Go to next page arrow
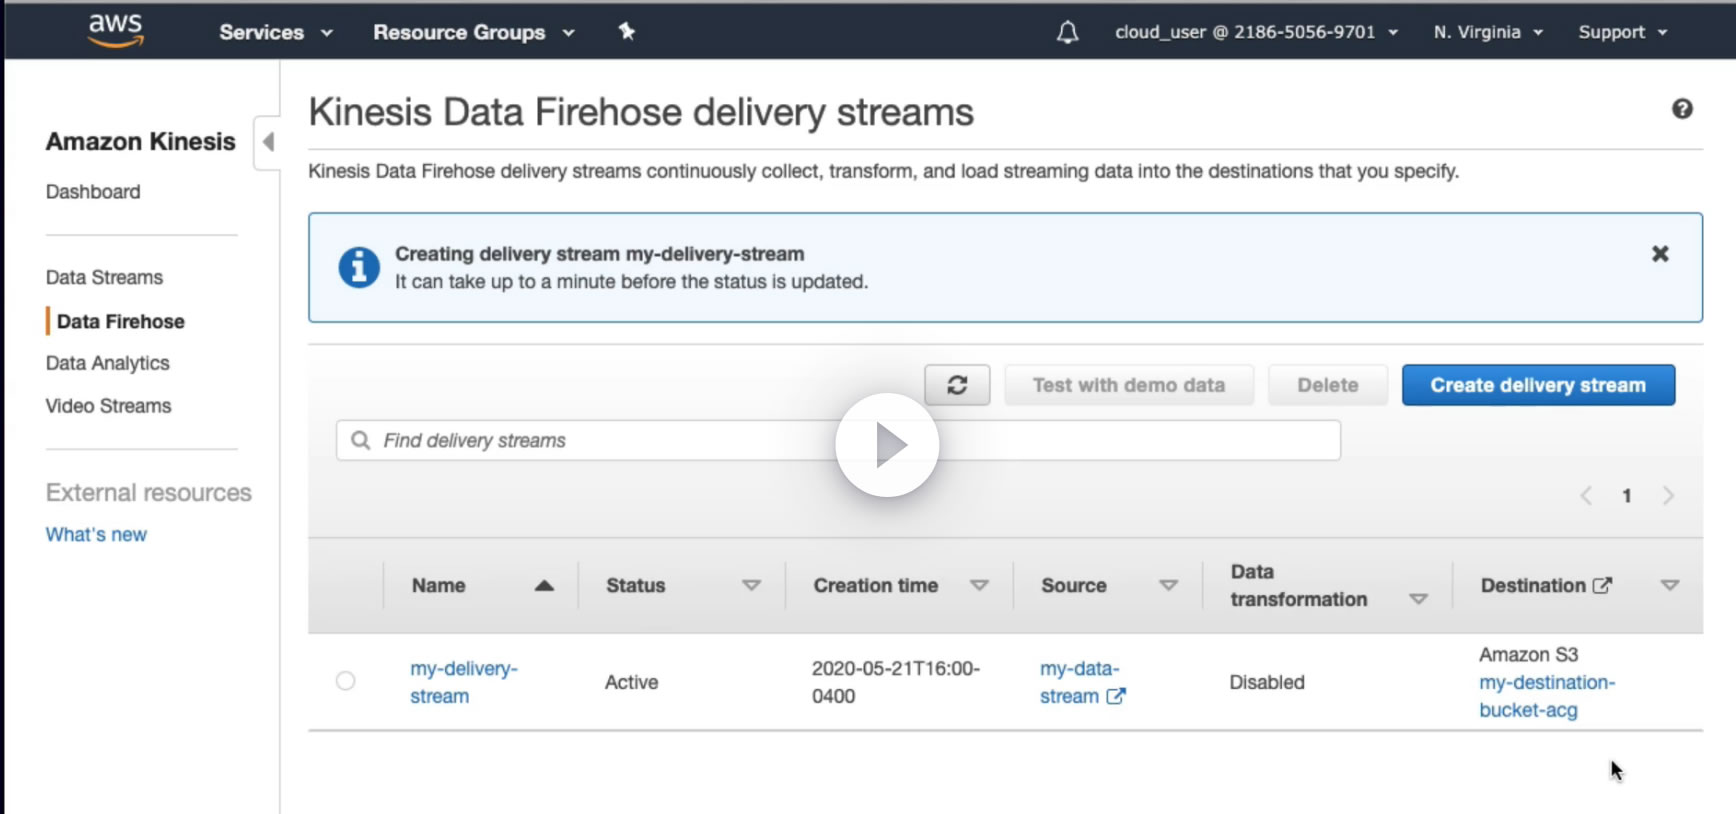 1667,496
